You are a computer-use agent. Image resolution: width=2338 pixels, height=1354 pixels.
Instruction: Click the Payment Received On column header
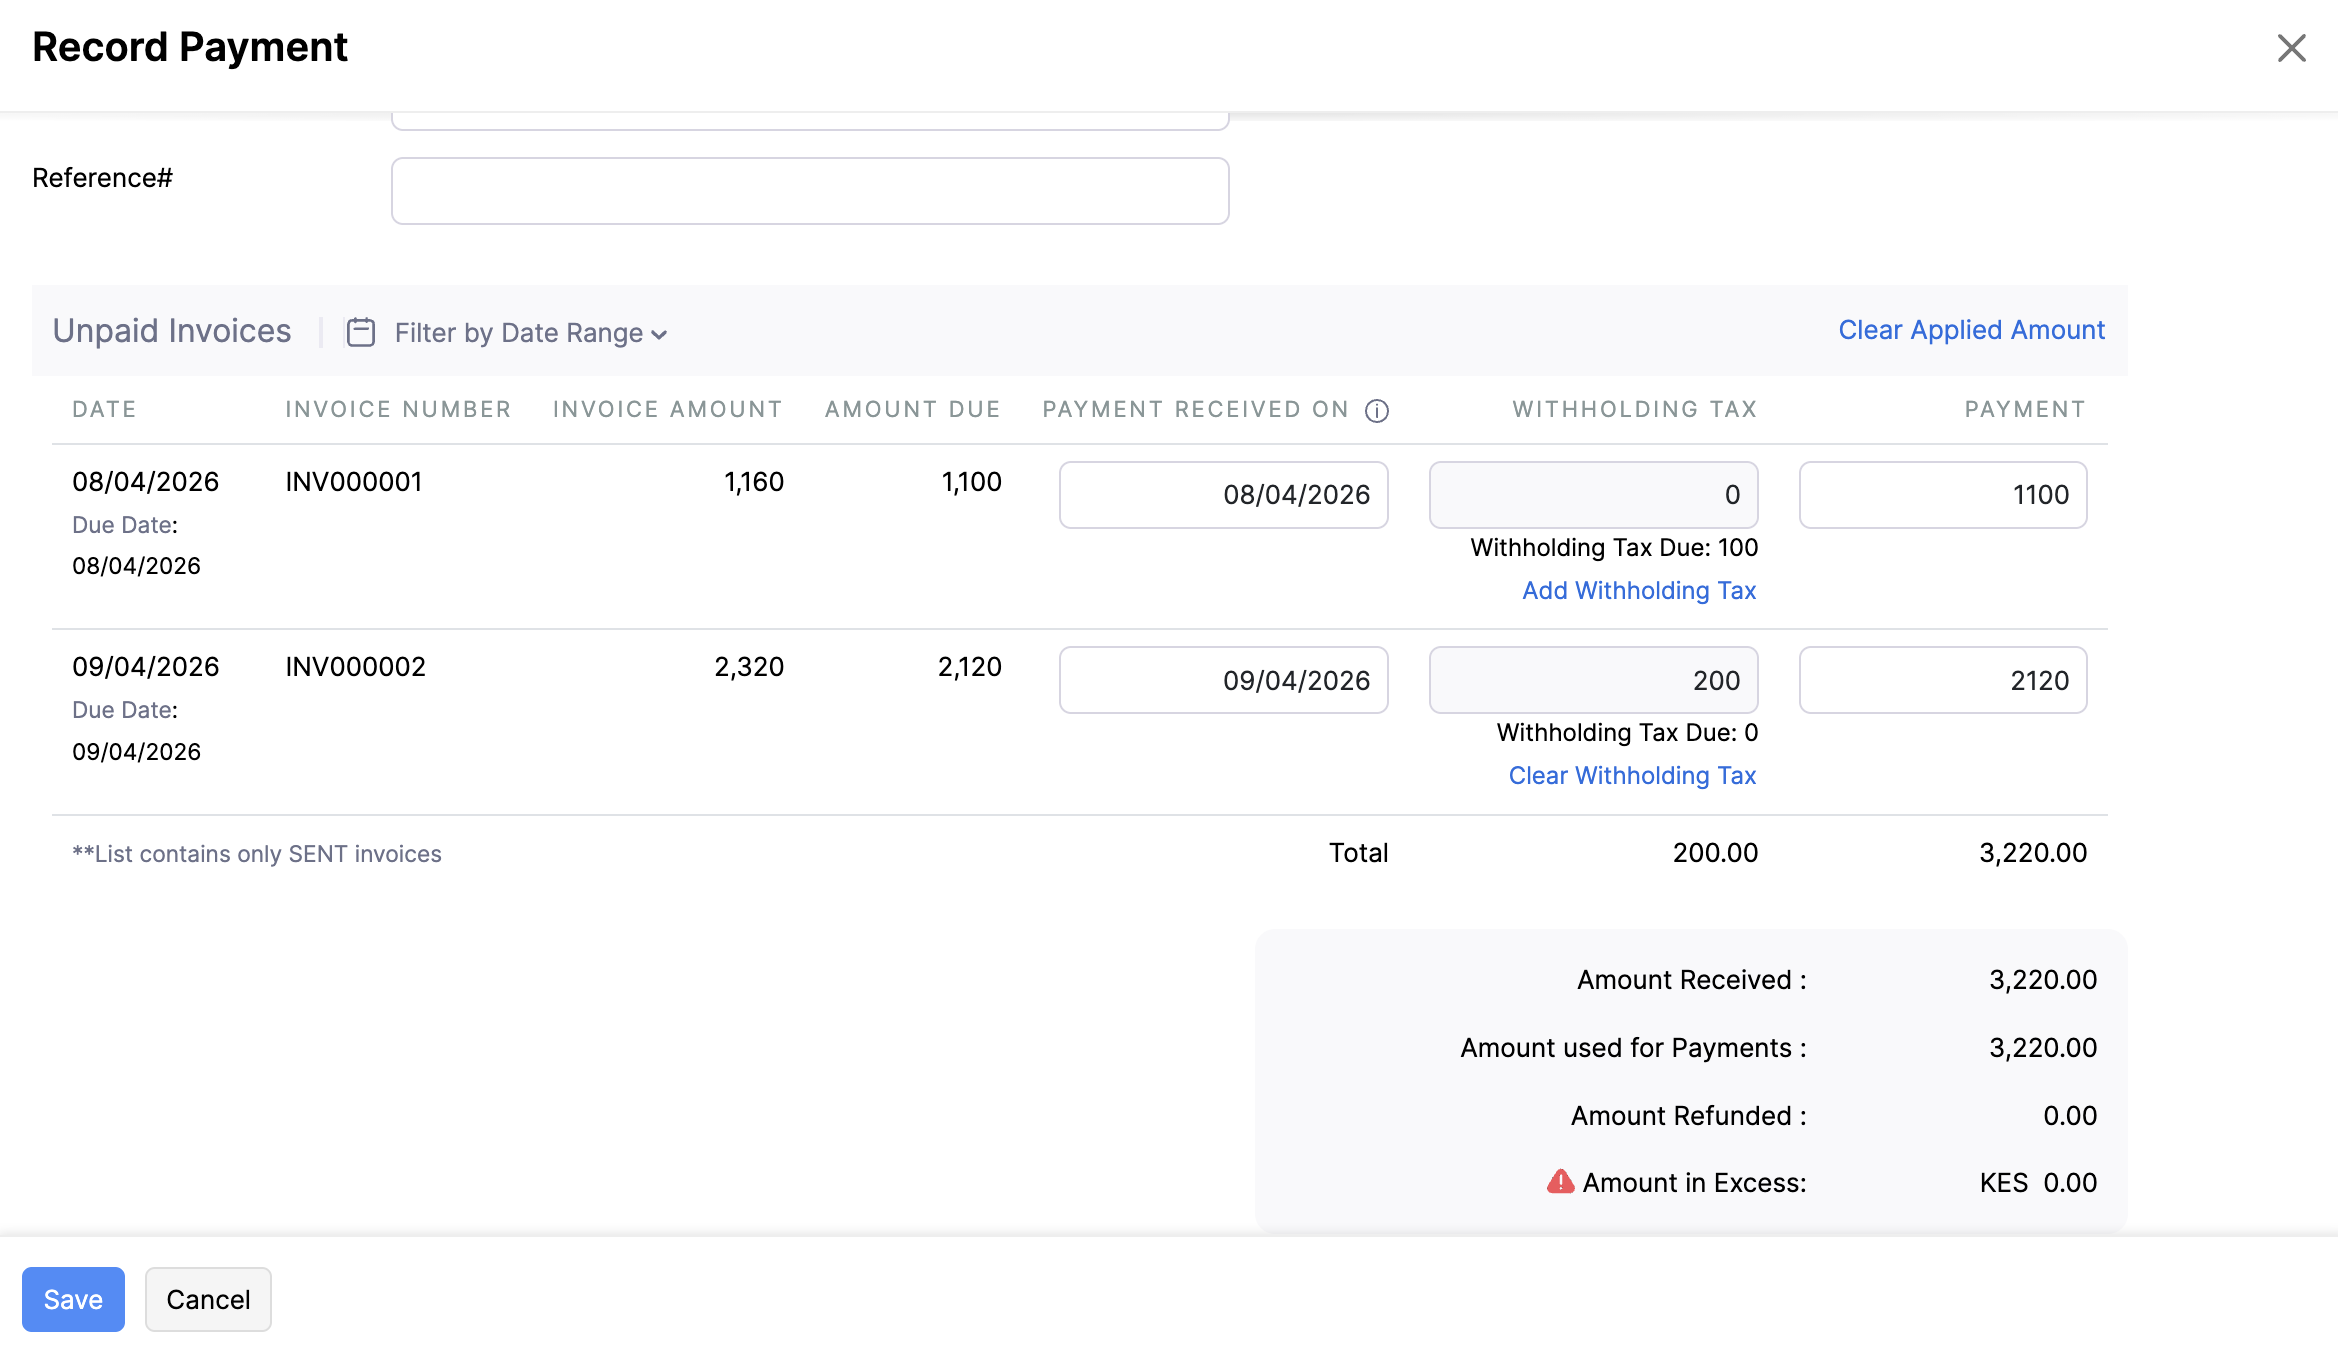coord(1196,410)
